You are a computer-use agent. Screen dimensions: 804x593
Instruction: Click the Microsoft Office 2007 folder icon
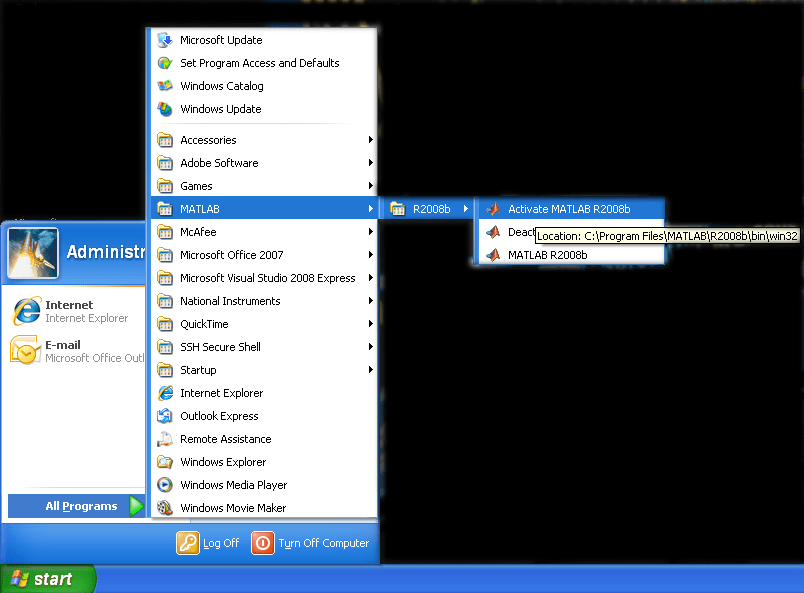point(165,255)
